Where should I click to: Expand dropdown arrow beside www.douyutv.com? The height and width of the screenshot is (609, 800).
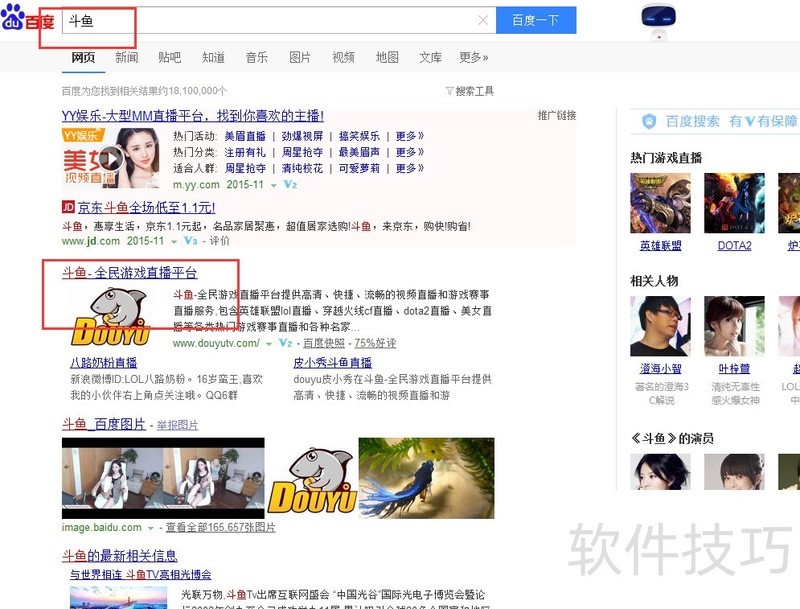269,344
